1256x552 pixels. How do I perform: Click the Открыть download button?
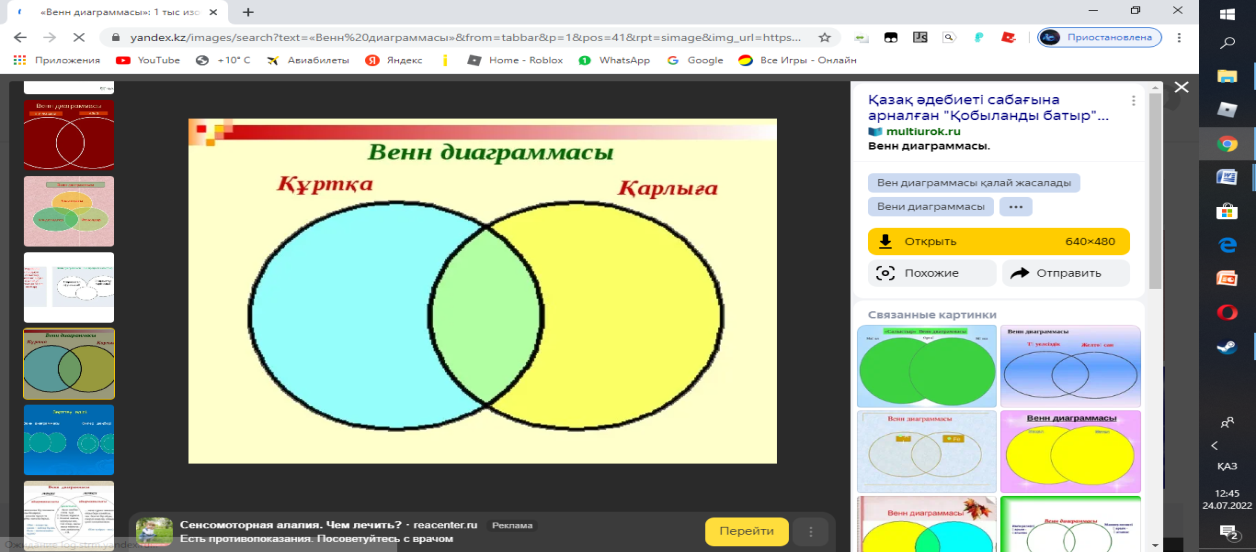point(999,241)
